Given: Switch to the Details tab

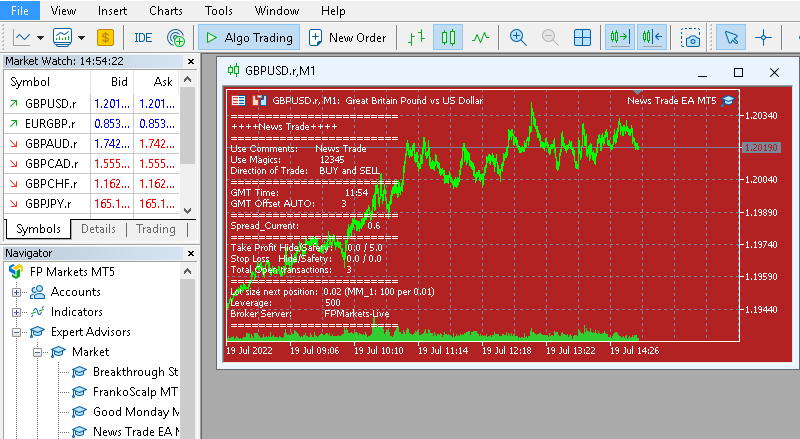Looking at the screenshot, I should (98, 229).
